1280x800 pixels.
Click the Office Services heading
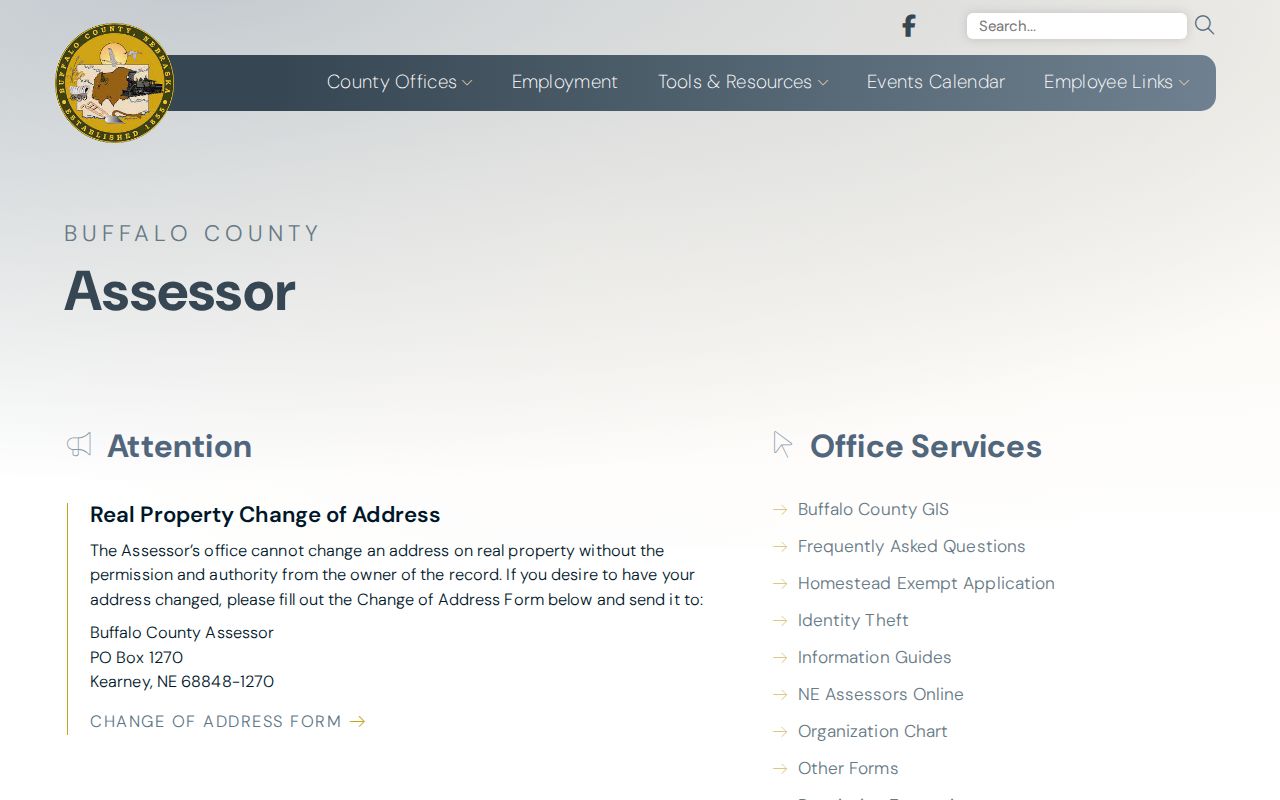coord(926,446)
